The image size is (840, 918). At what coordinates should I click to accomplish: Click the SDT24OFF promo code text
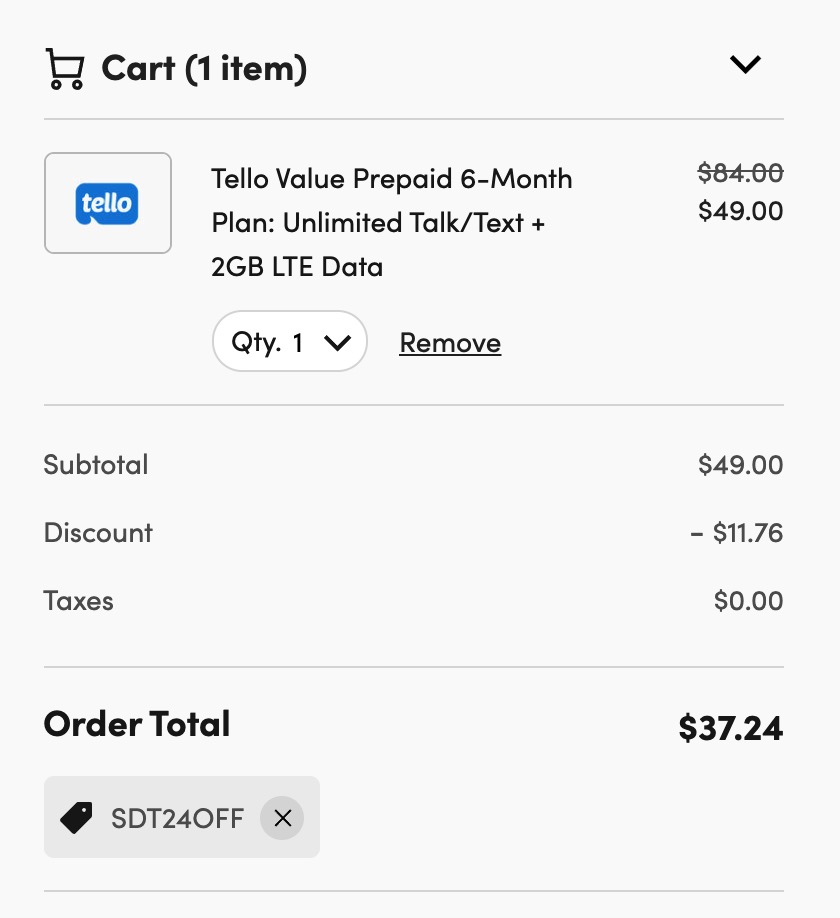[x=177, y=818]
